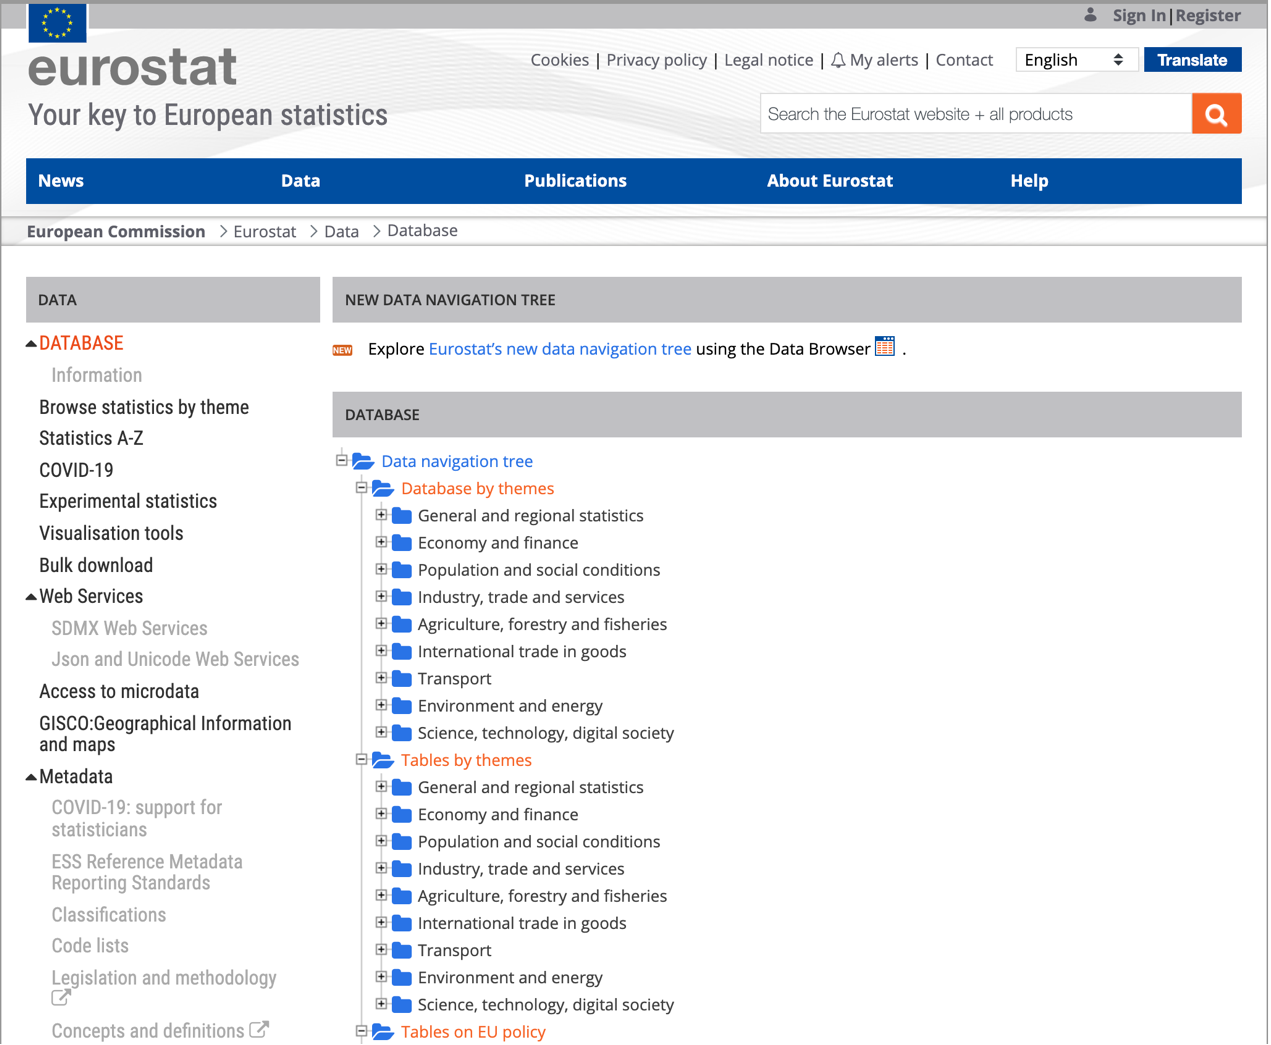Click folder icon for International trade in goods under Tables by themes
The image size is (1271, 1045).
coord(402,922)
